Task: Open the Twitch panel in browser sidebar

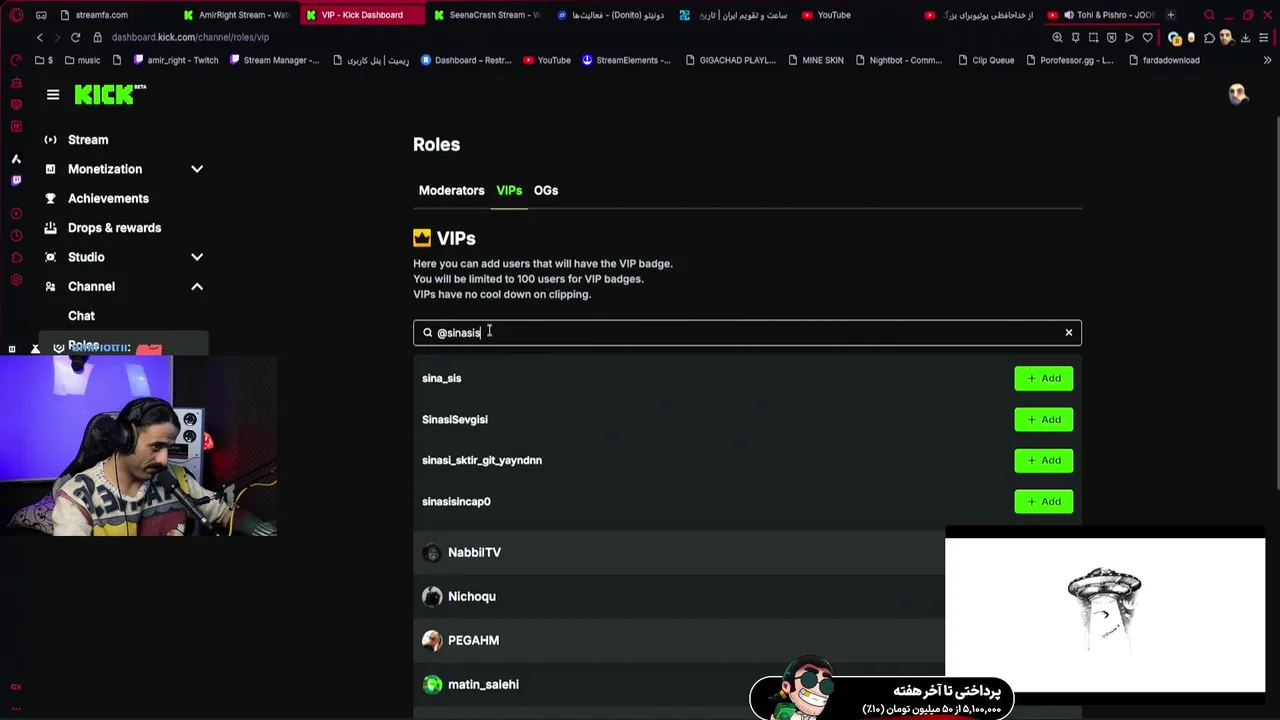Action: click(x=16, y=181)
